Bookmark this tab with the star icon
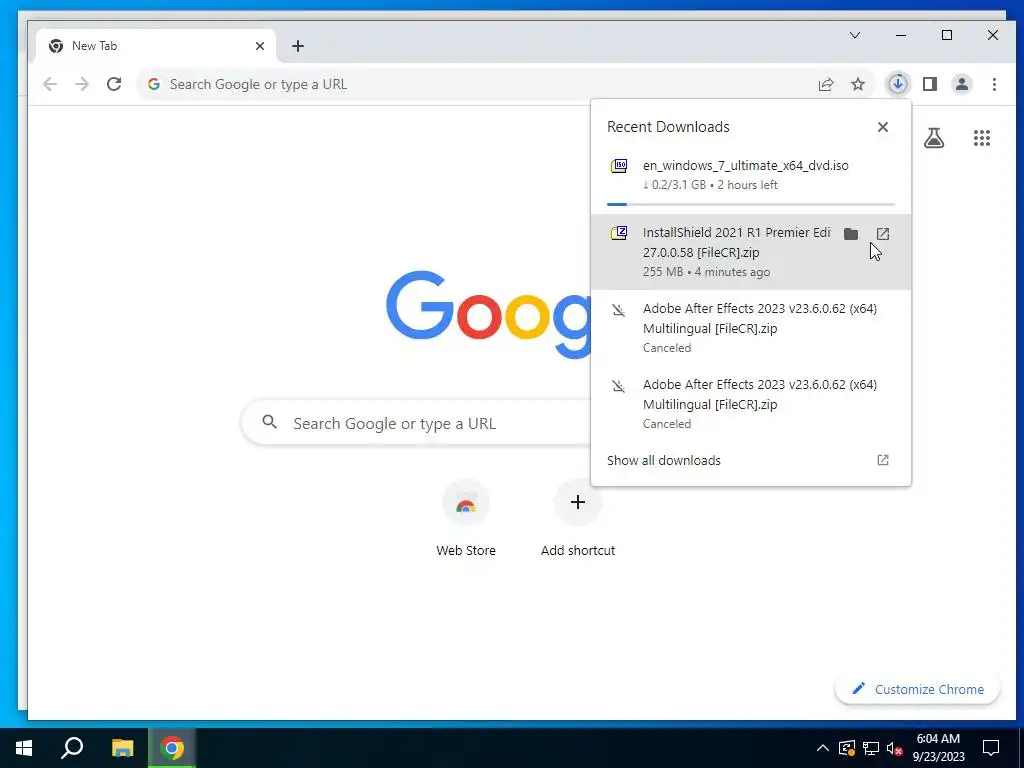 click(857, 84)
